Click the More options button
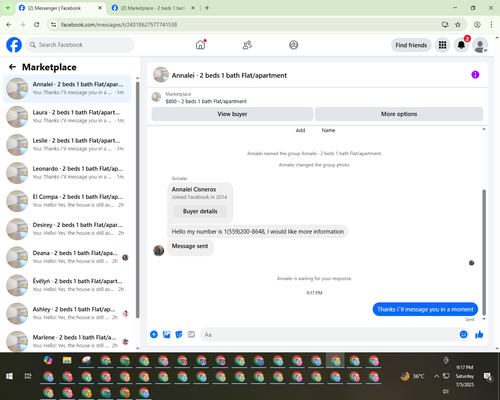The image size is (500, 400). [x=399, y=114]
